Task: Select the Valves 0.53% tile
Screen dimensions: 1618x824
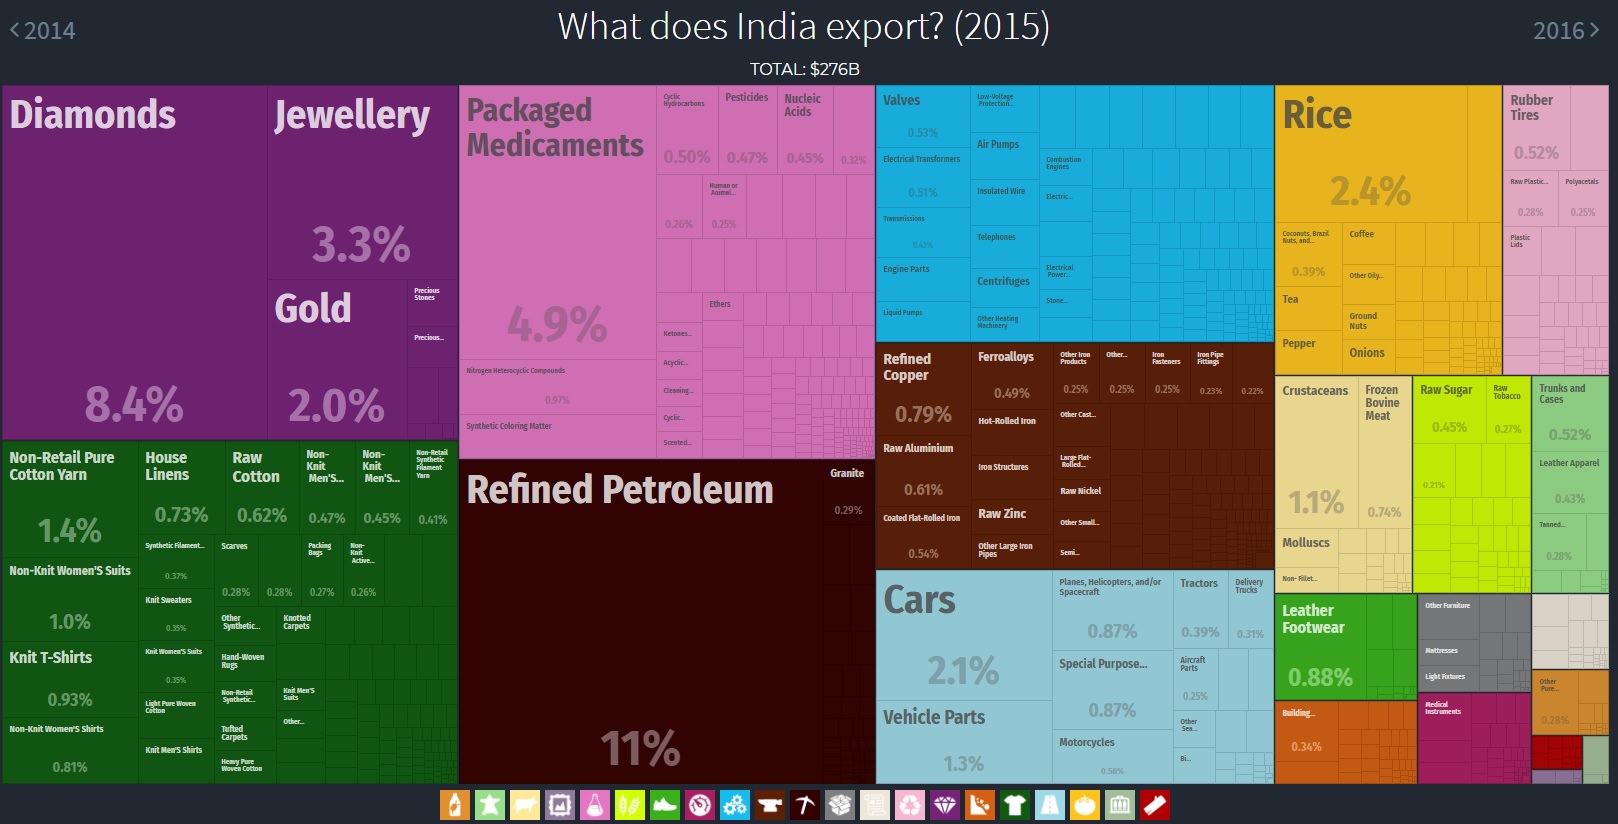Action: (x=923, y=116)
